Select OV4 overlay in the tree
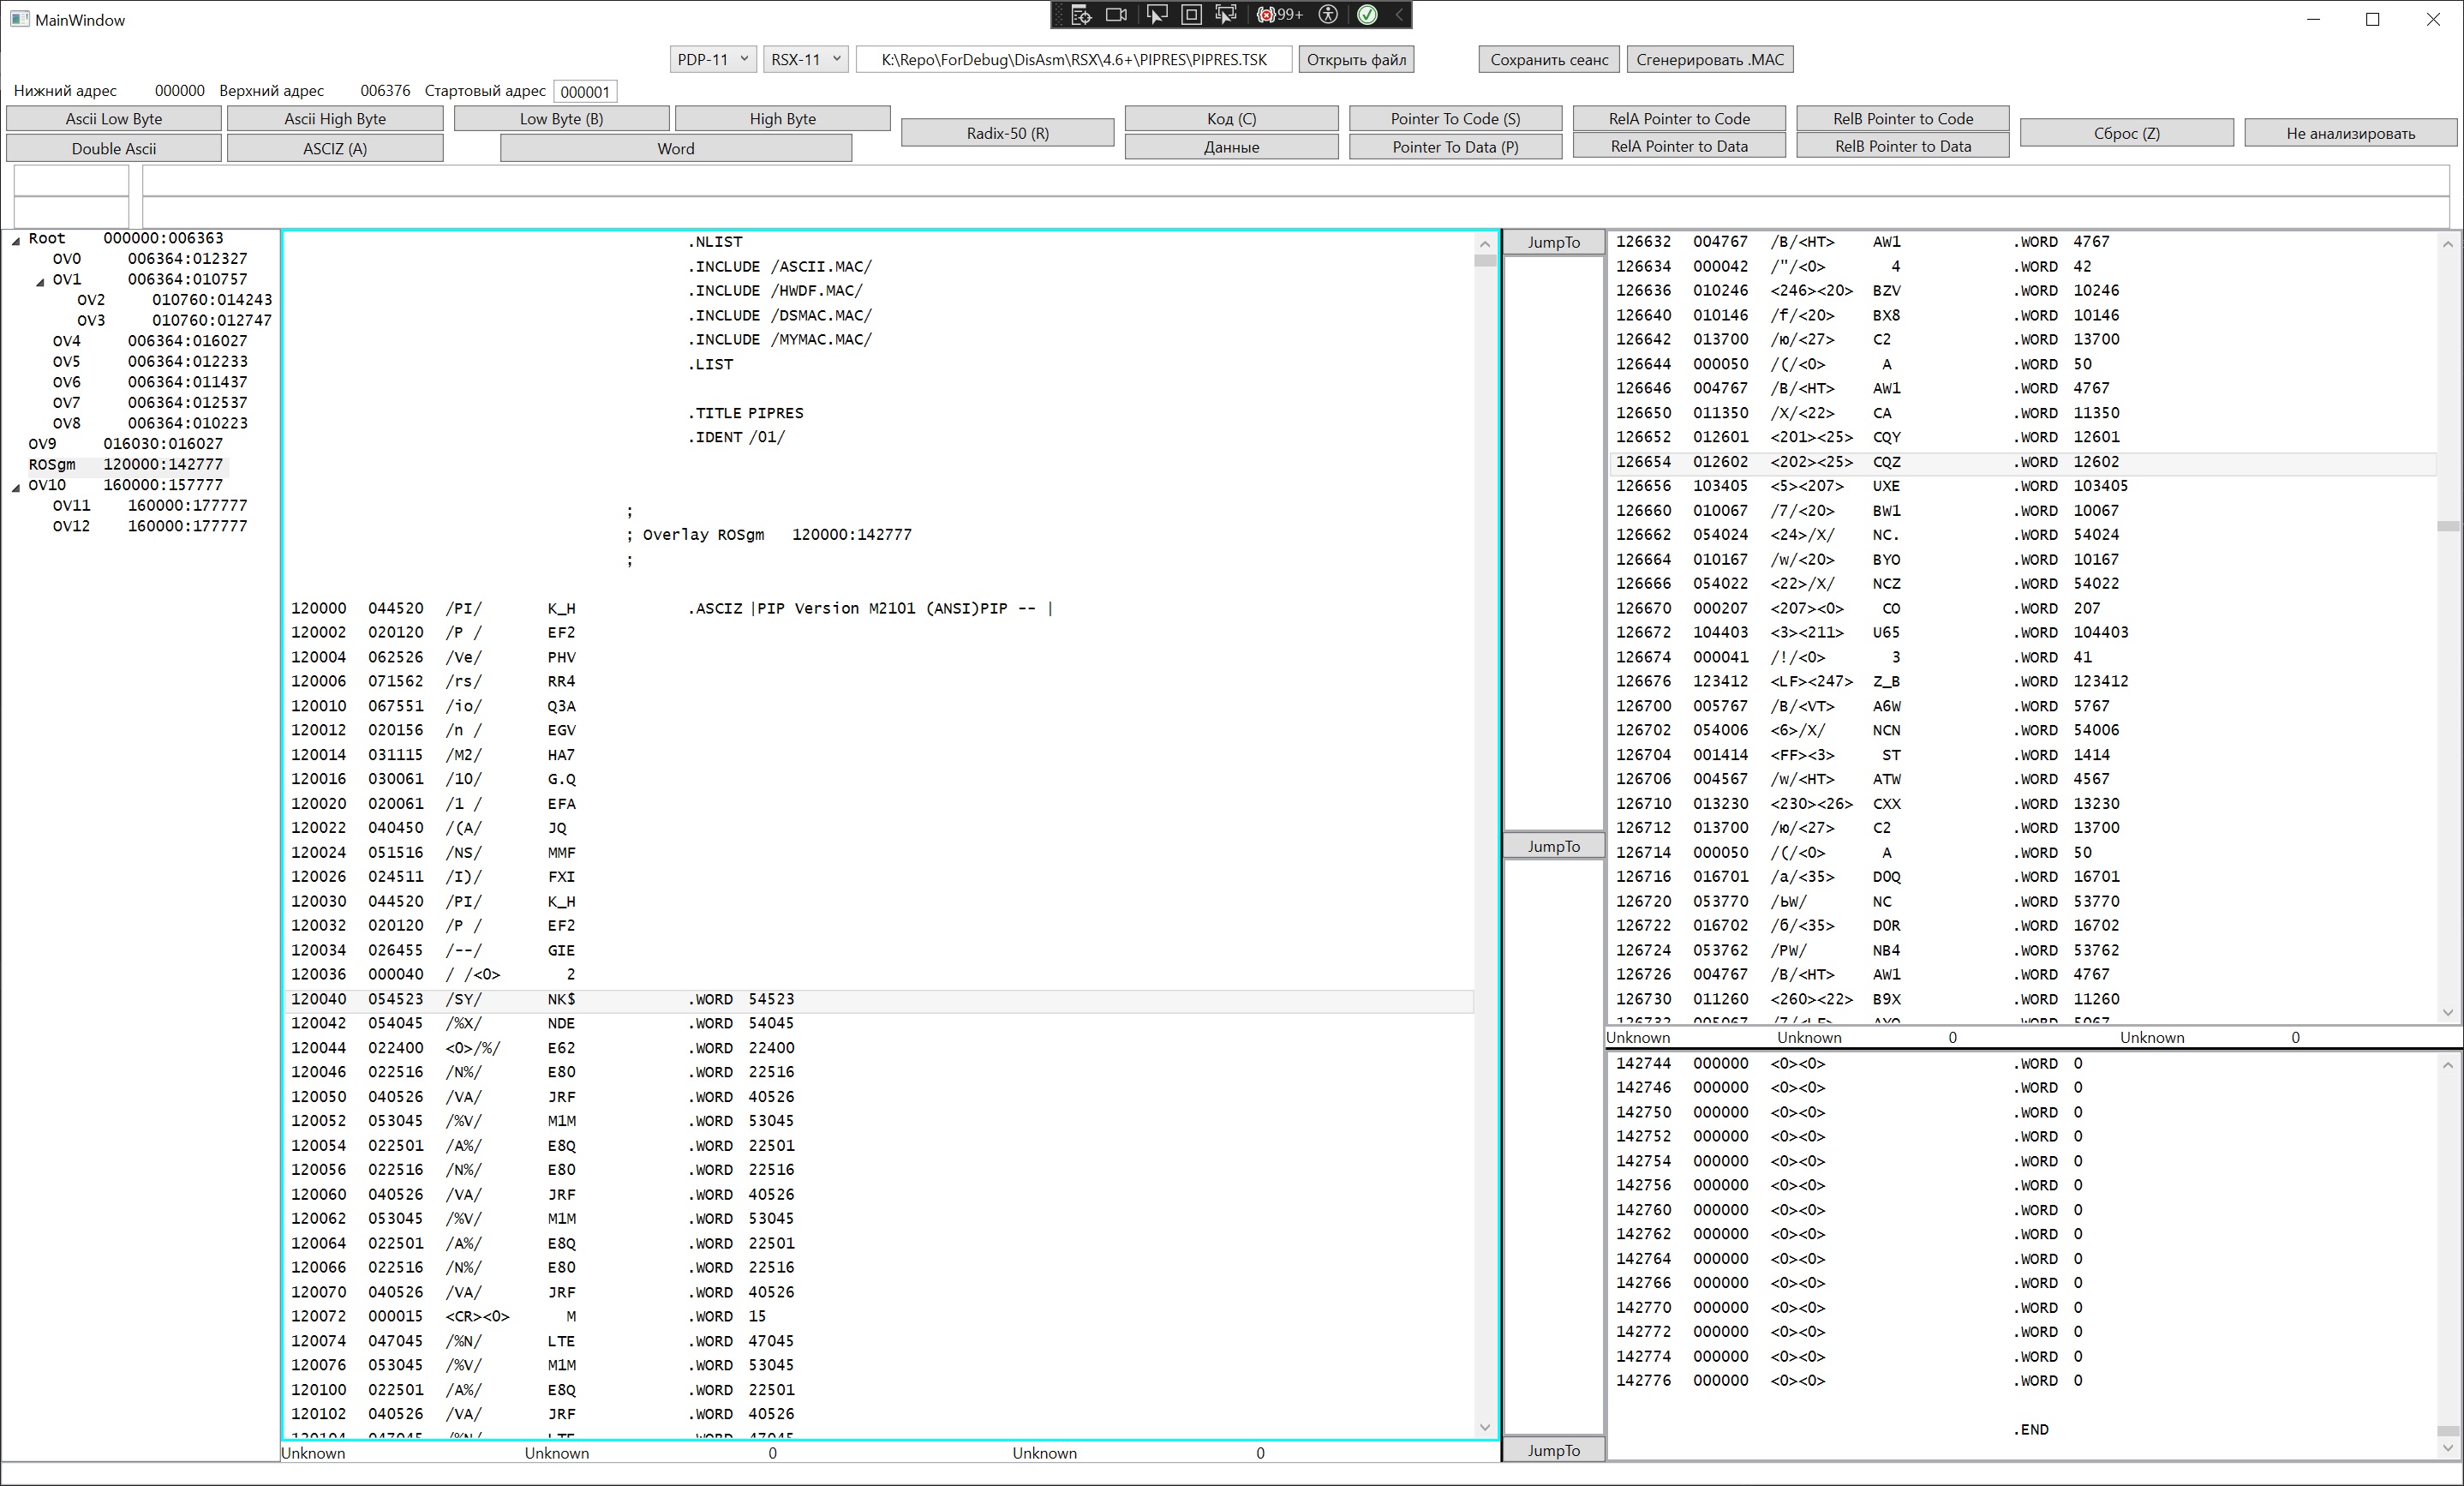This screenshot has width=2464, height=1486. (66, 341)
